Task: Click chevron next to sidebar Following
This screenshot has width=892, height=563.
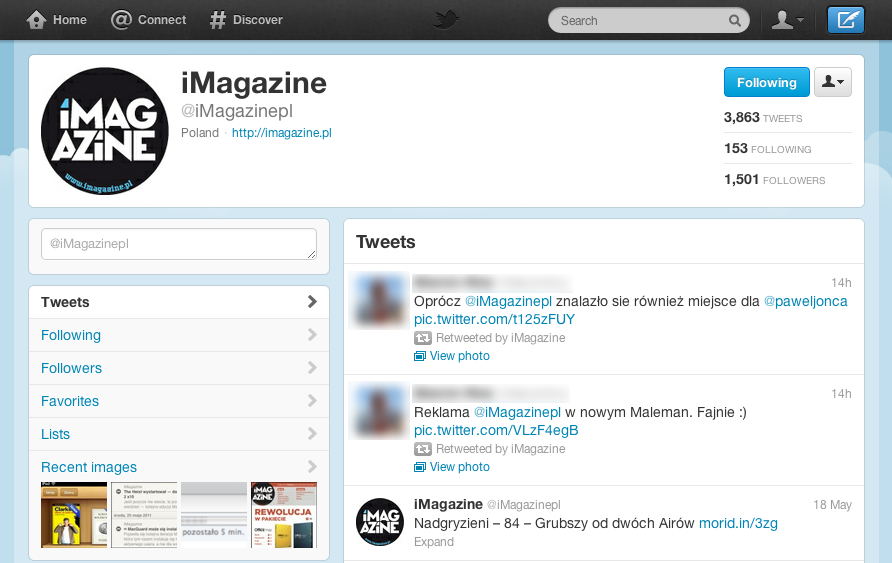Action: [312, 334]
